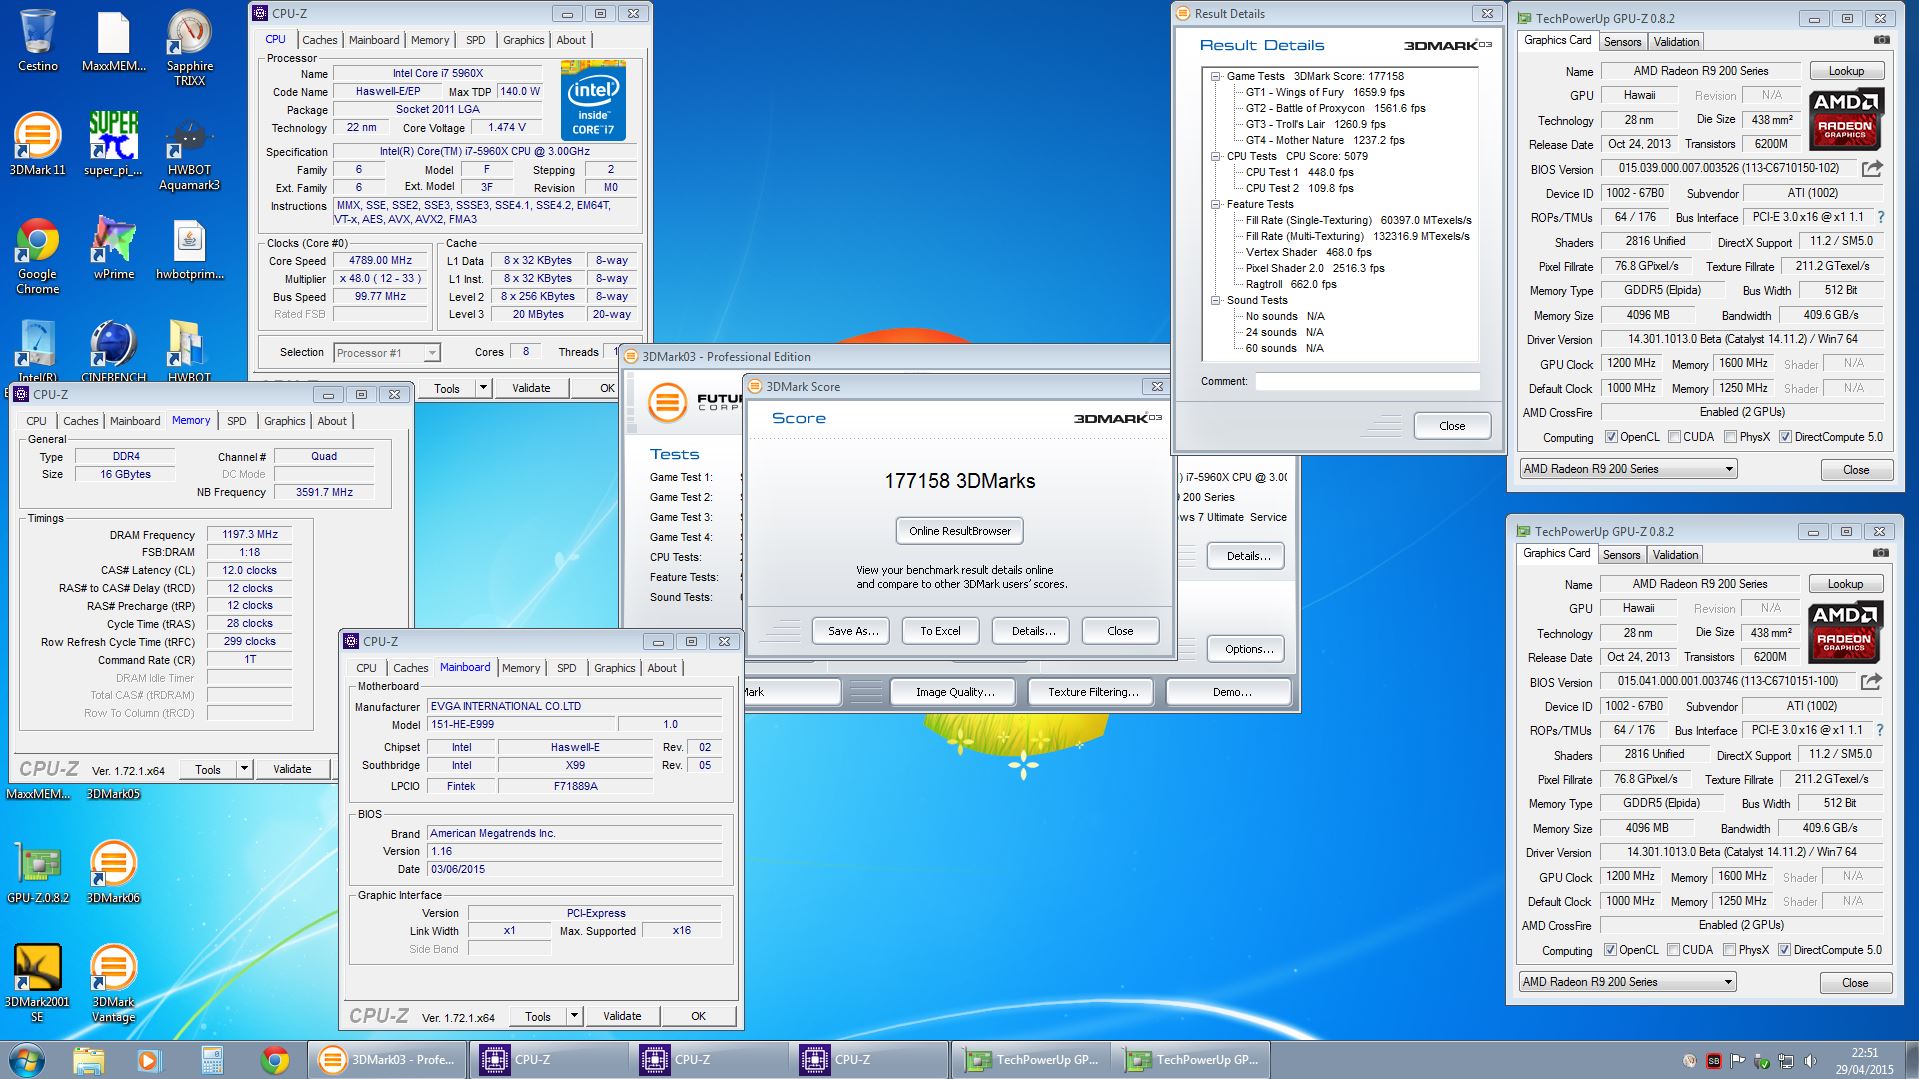Click the Windows Start orb
The width and height of the screenshot is (1919, 1079).
pos(26,1060)
